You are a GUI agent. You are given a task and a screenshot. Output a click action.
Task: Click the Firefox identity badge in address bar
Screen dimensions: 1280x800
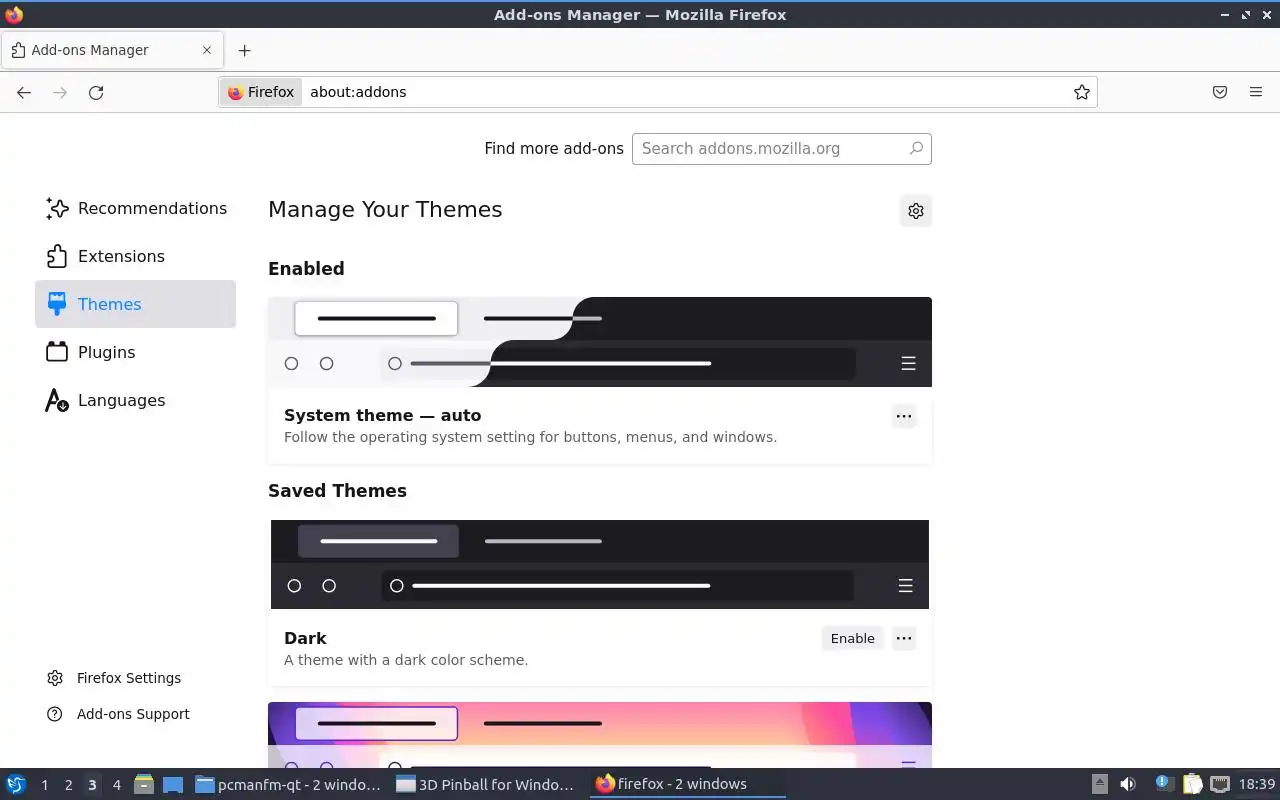(x=261, y=92)
